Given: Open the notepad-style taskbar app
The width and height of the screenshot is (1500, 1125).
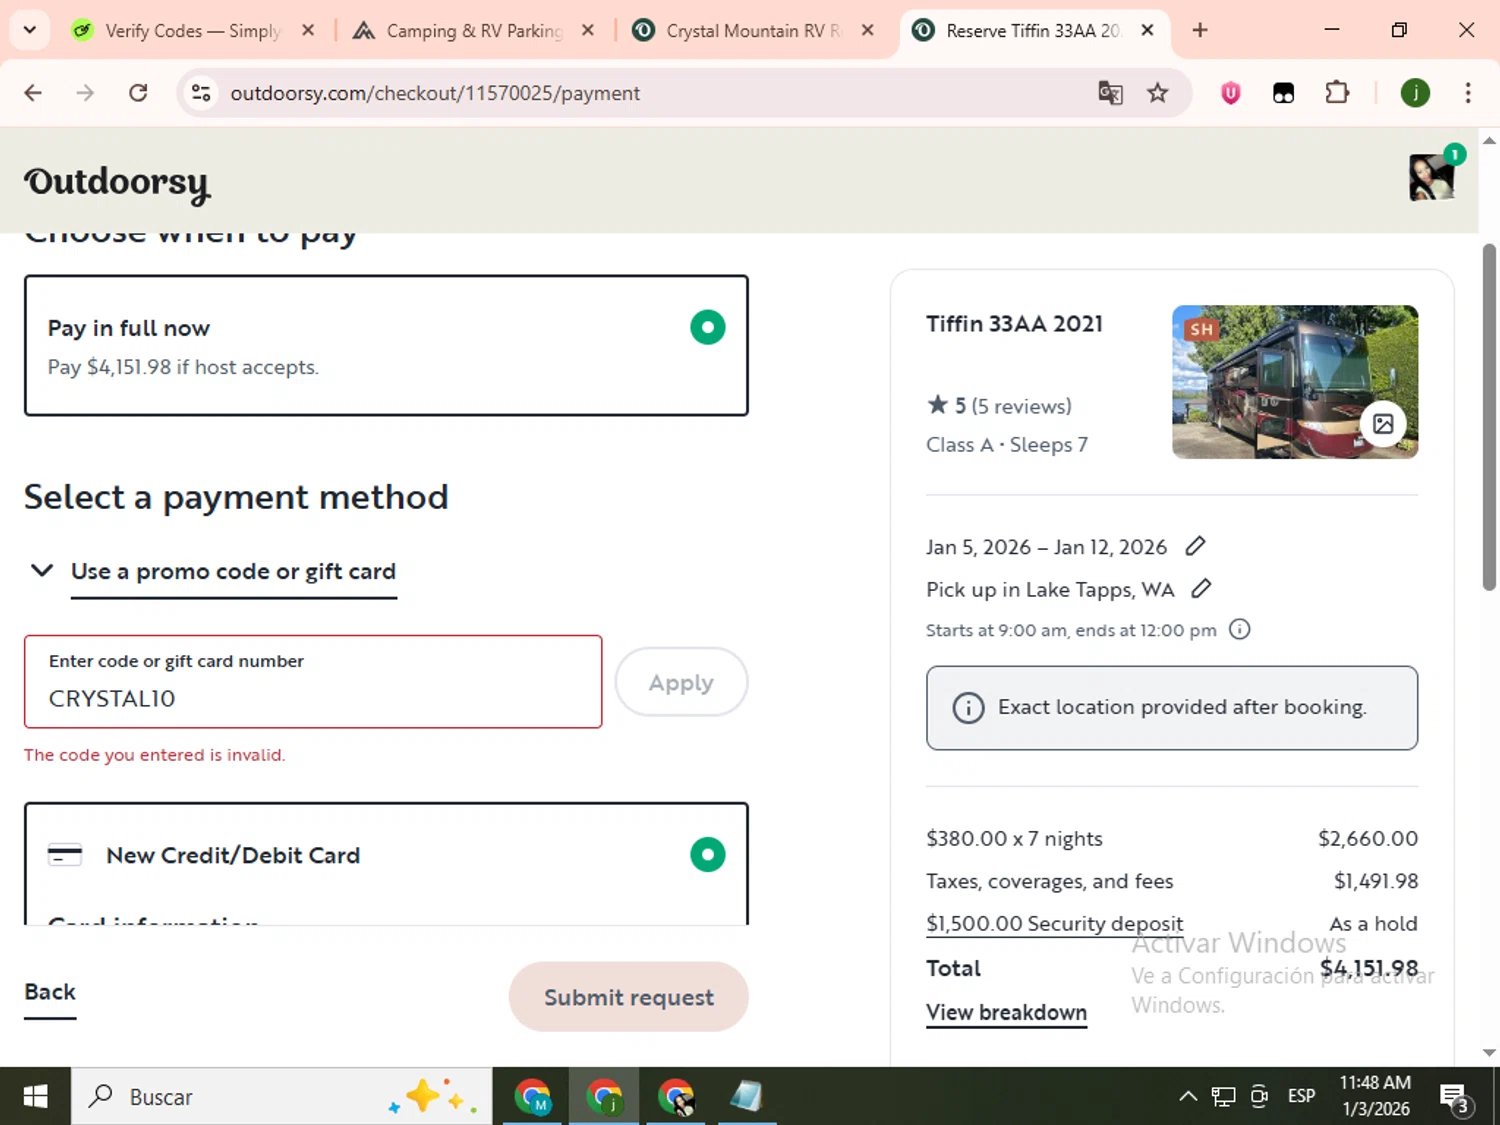Looking at the screenshot, I should 746,1097.
